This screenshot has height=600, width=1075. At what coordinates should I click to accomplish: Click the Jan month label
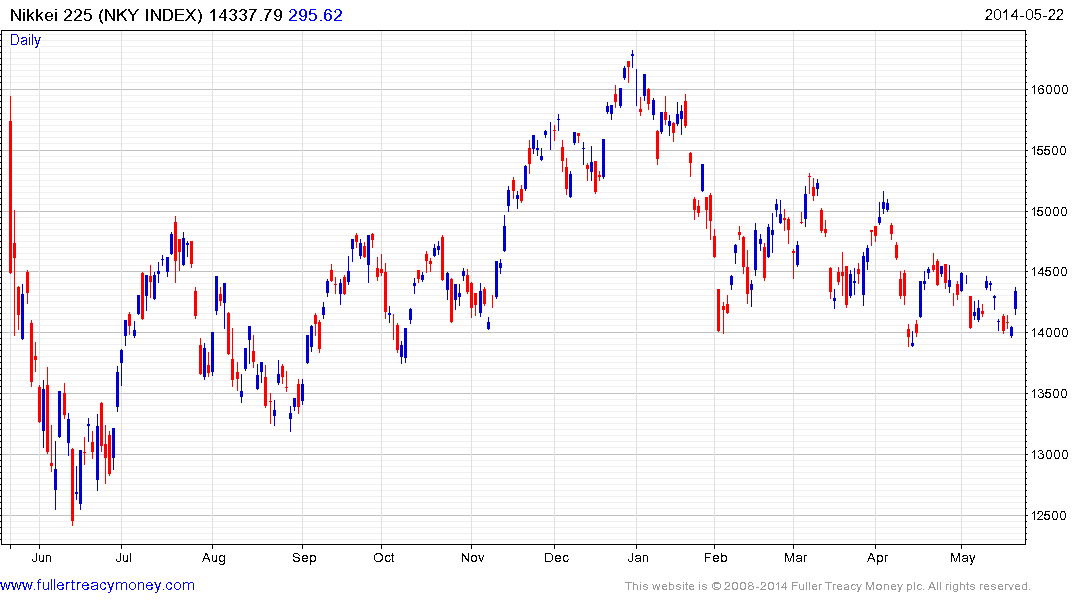click(638, 557)
